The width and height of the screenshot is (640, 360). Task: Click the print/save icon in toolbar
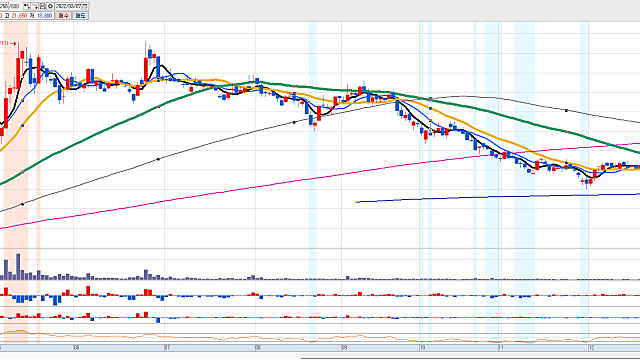(x=42, y=6)
